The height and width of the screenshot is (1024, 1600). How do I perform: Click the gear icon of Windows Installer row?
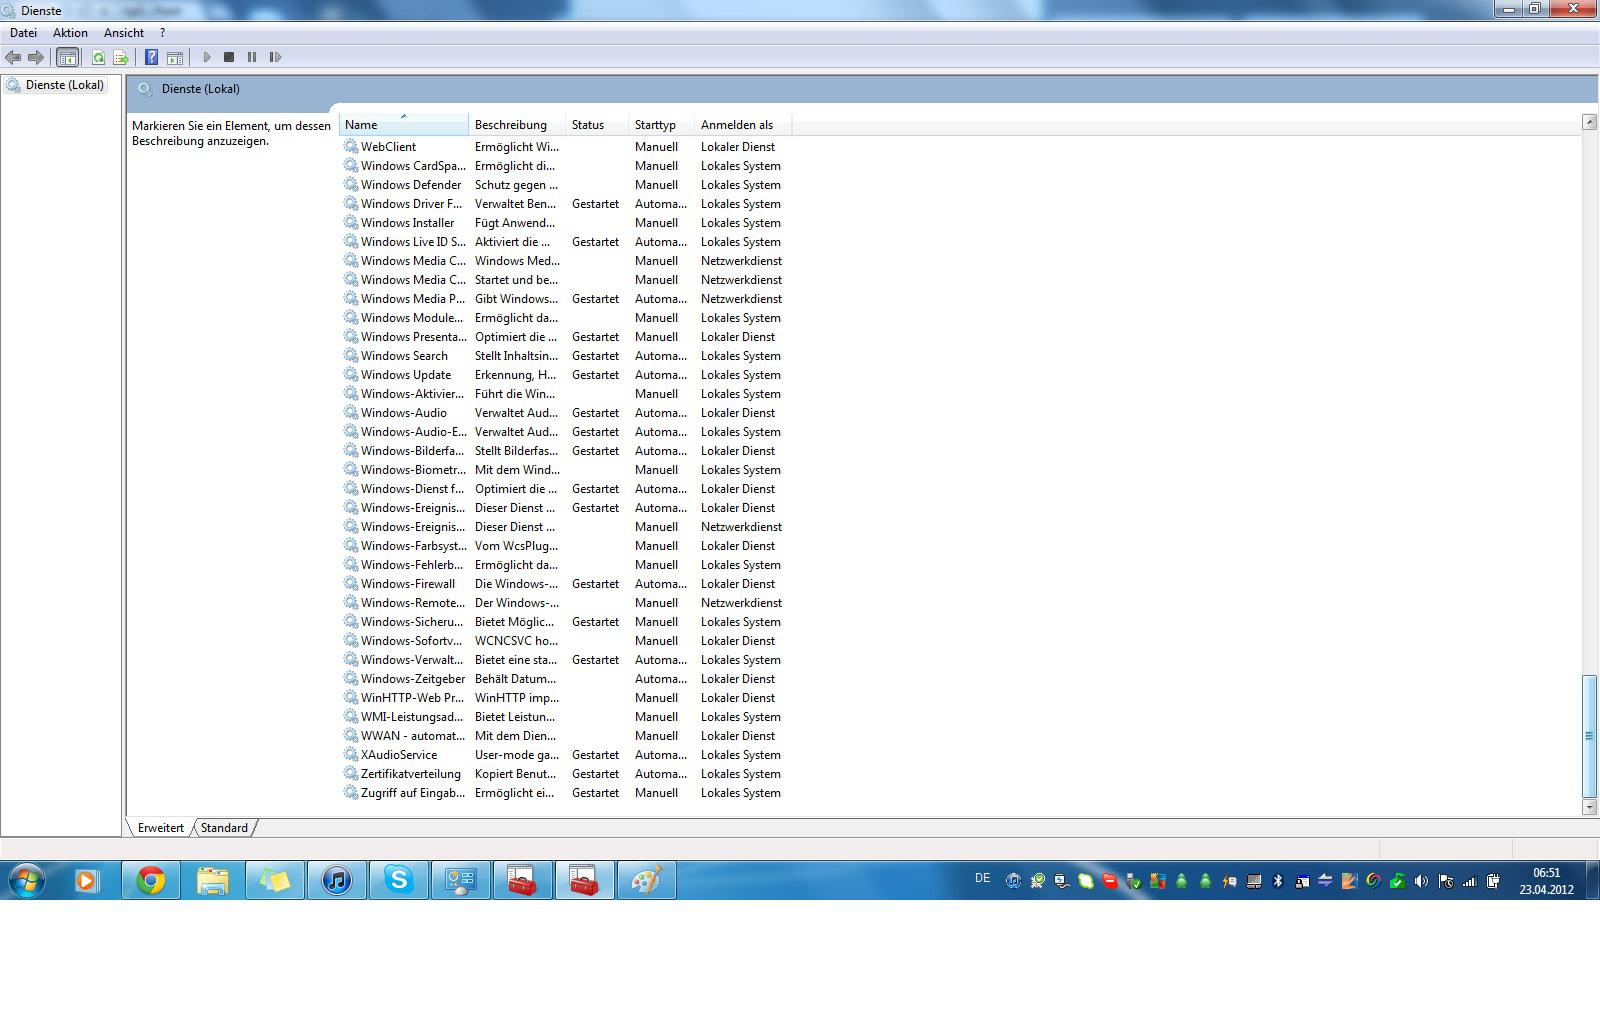pos(351,223)
